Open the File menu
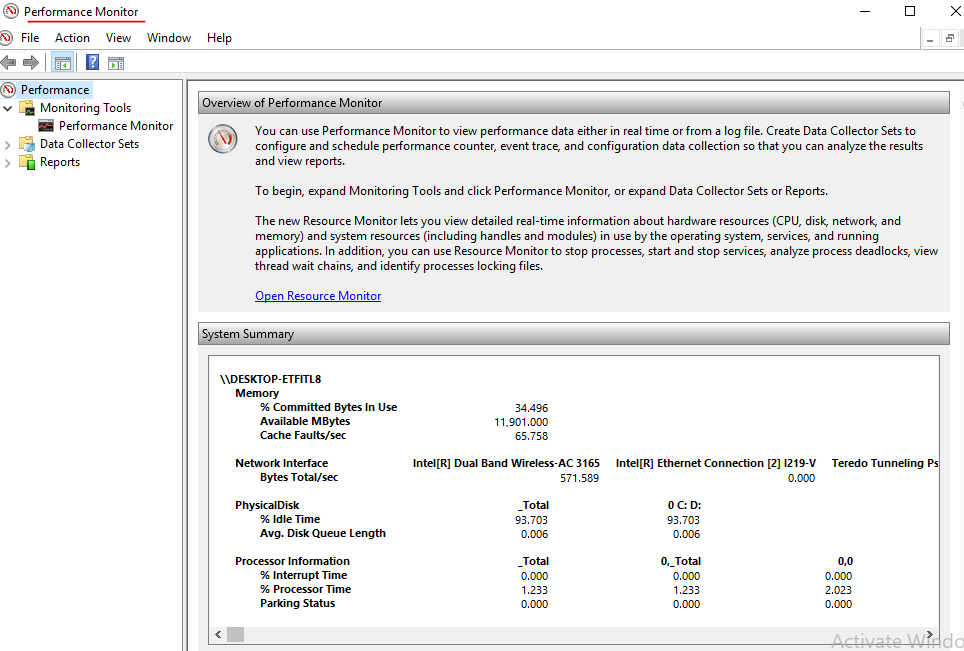The image size is (964, 651). [30, 38]
